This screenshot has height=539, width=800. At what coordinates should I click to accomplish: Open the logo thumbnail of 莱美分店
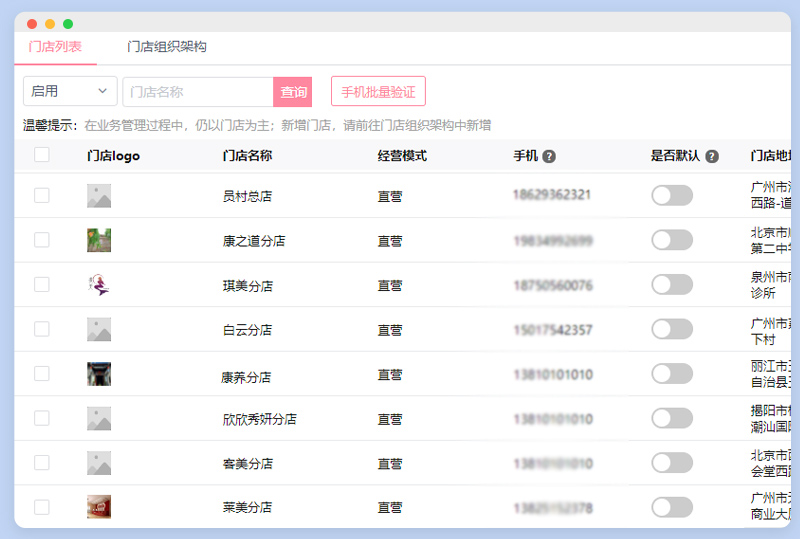tap(99, 507)
